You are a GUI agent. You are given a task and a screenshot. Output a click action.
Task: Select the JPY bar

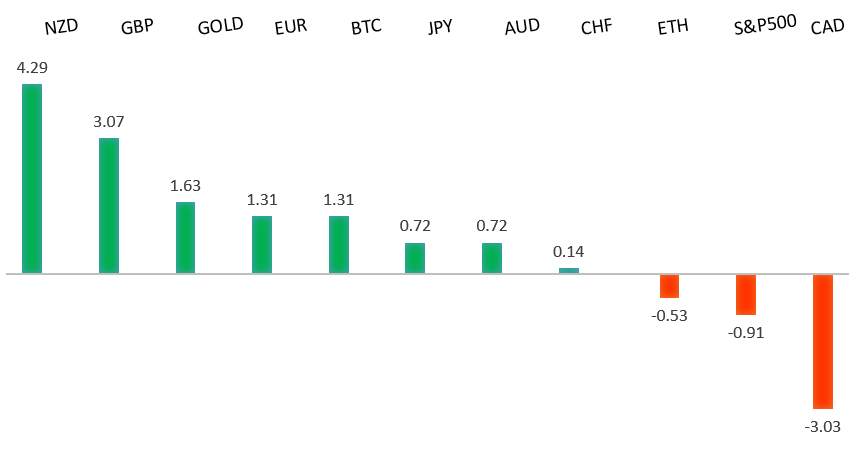click(x=415, y=257)
